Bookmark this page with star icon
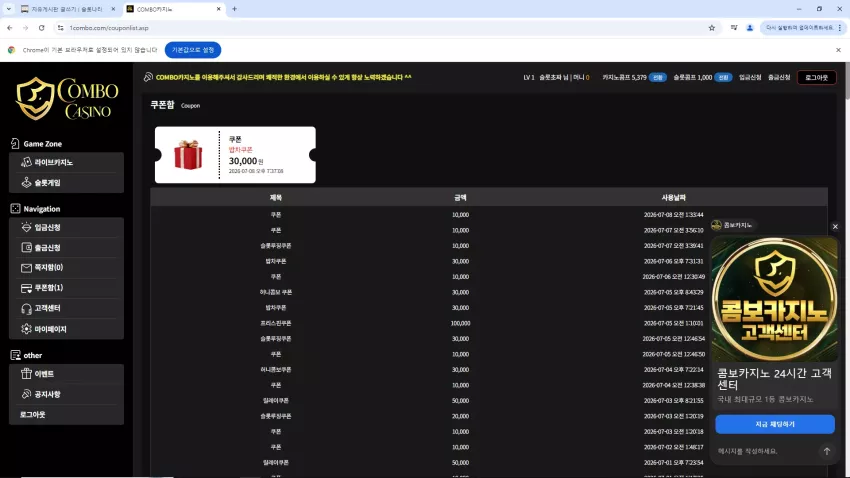The width and height of the screenshot is (850, 478). (712, 28)
